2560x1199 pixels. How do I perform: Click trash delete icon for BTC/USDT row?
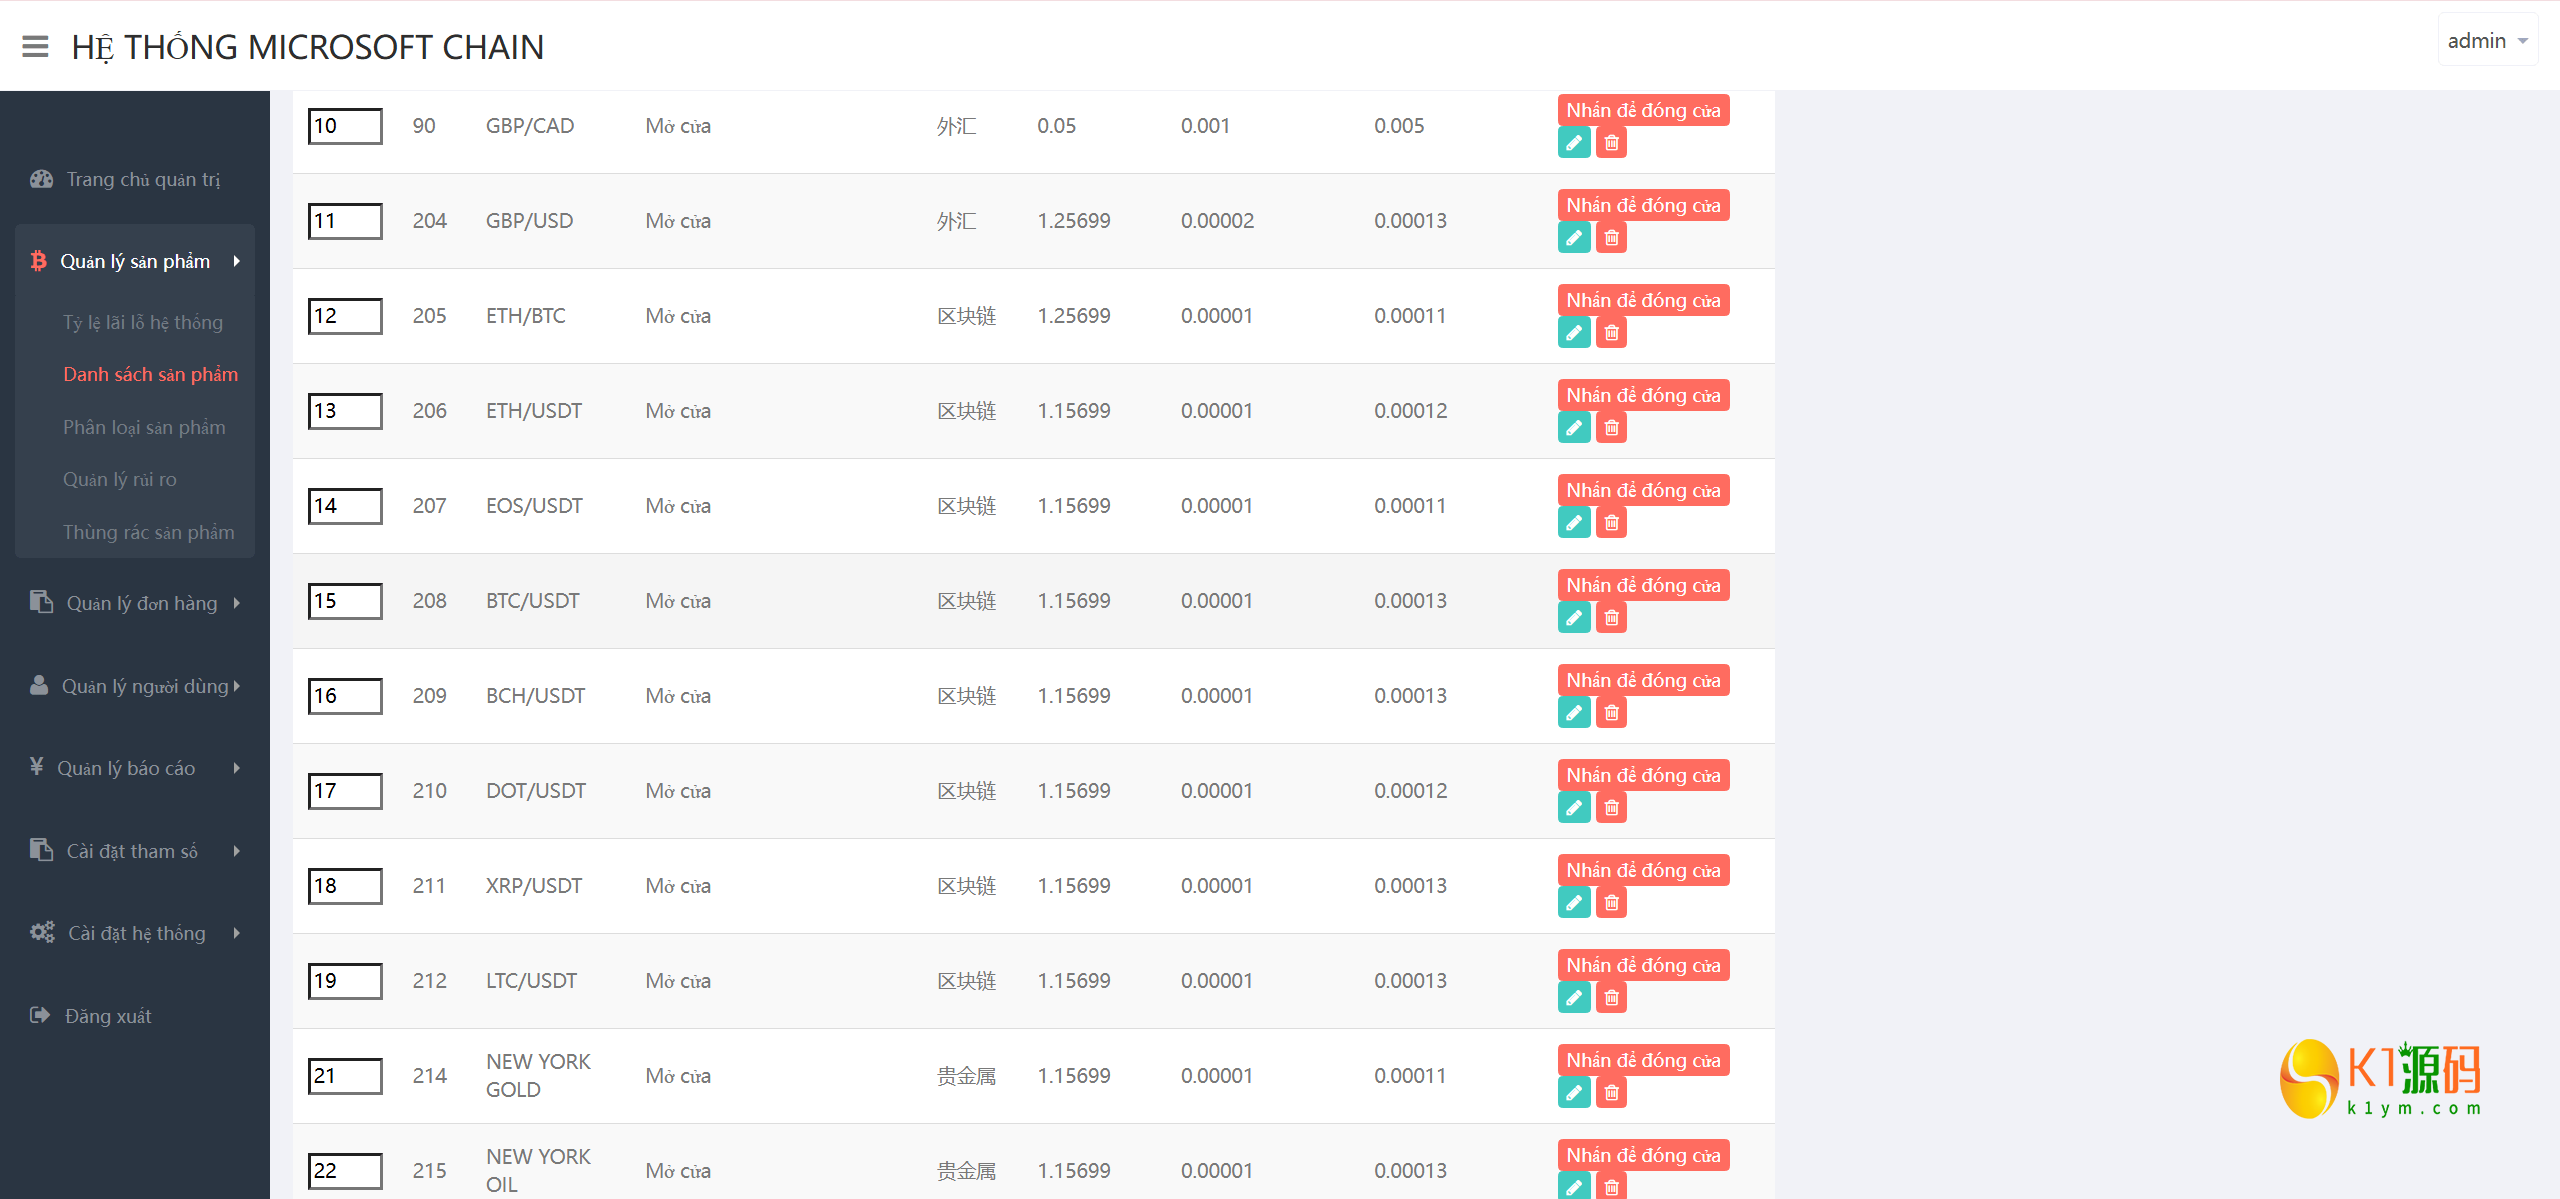[x=1611, y=618]
